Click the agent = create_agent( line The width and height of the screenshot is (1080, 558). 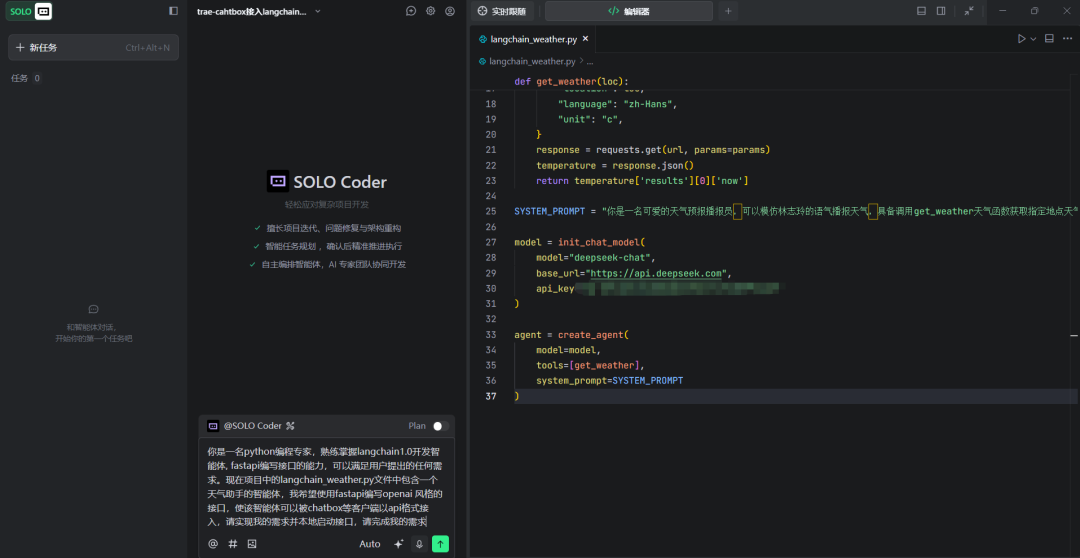click(572, 335)
